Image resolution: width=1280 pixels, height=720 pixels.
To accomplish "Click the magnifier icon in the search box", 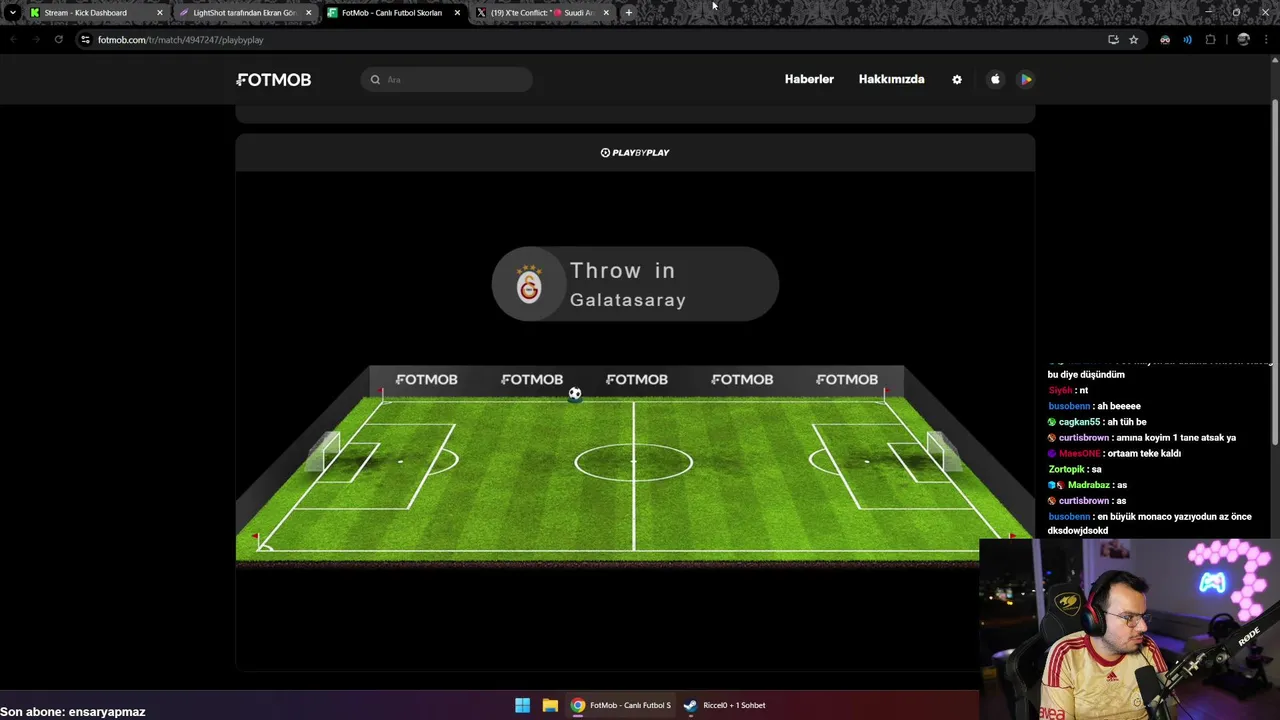I will pos(376,80).
